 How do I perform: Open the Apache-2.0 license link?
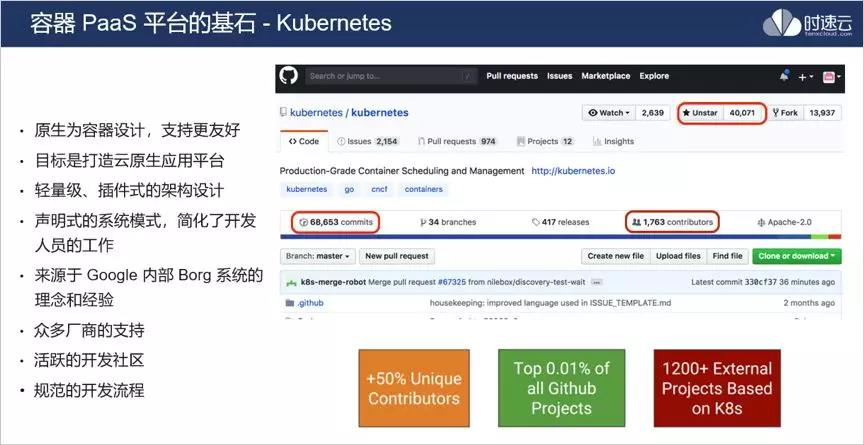[785, 222]
